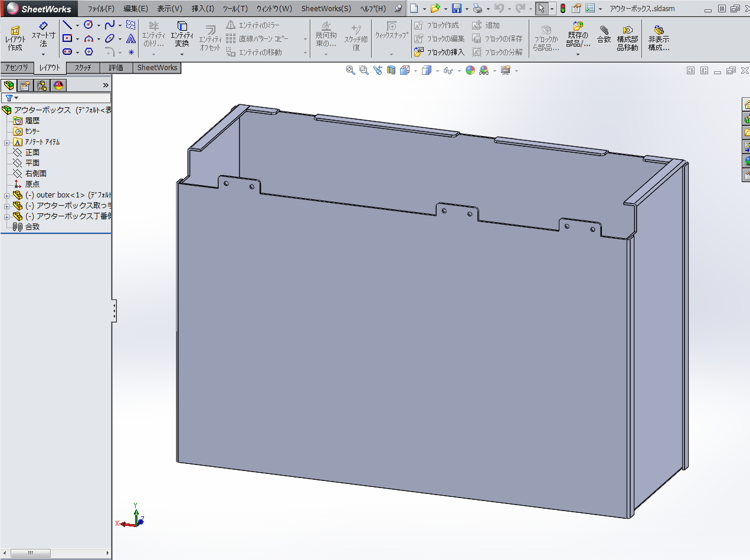This screenshot has width=750, height=560.
Task: Select the Arc sketch tool
Action: pyautogui.click(x=88, y=38)
